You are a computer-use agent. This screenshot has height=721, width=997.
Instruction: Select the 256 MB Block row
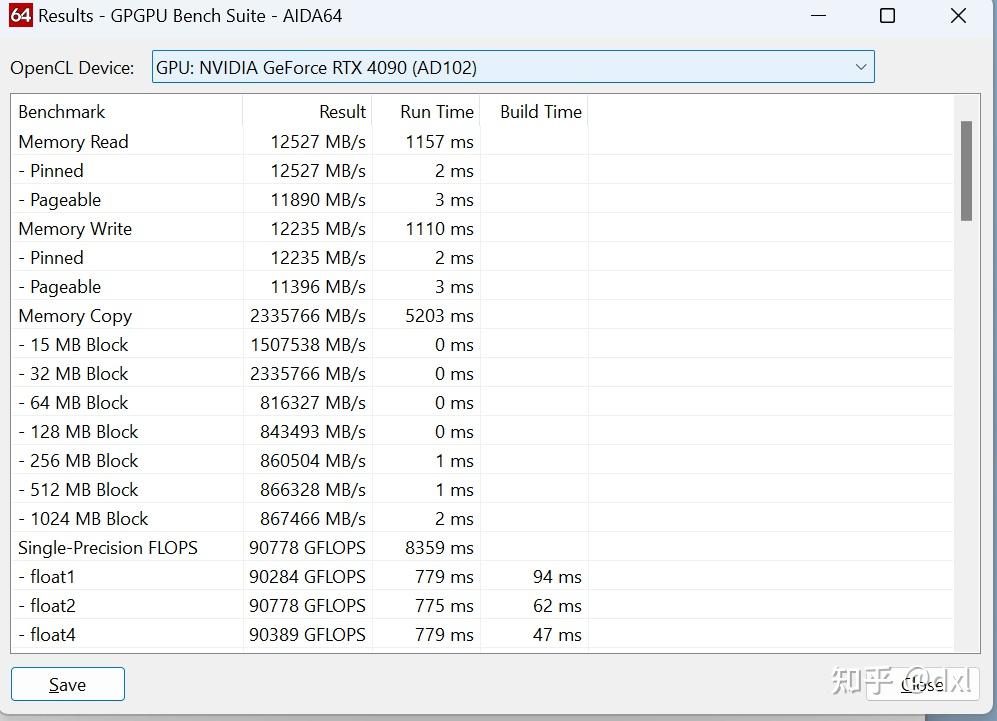[x=482, y=460]
